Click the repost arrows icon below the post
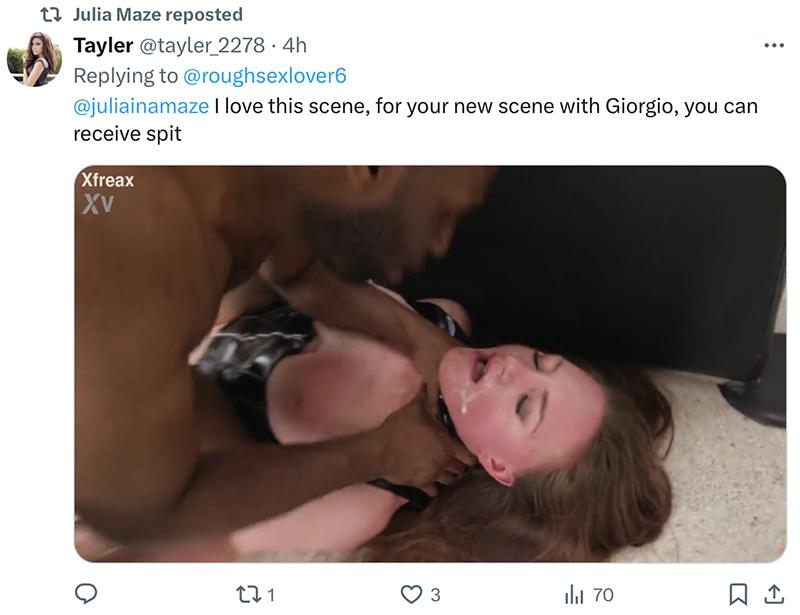This screenshot has height=615, width=800. click(x=246, y=594)
